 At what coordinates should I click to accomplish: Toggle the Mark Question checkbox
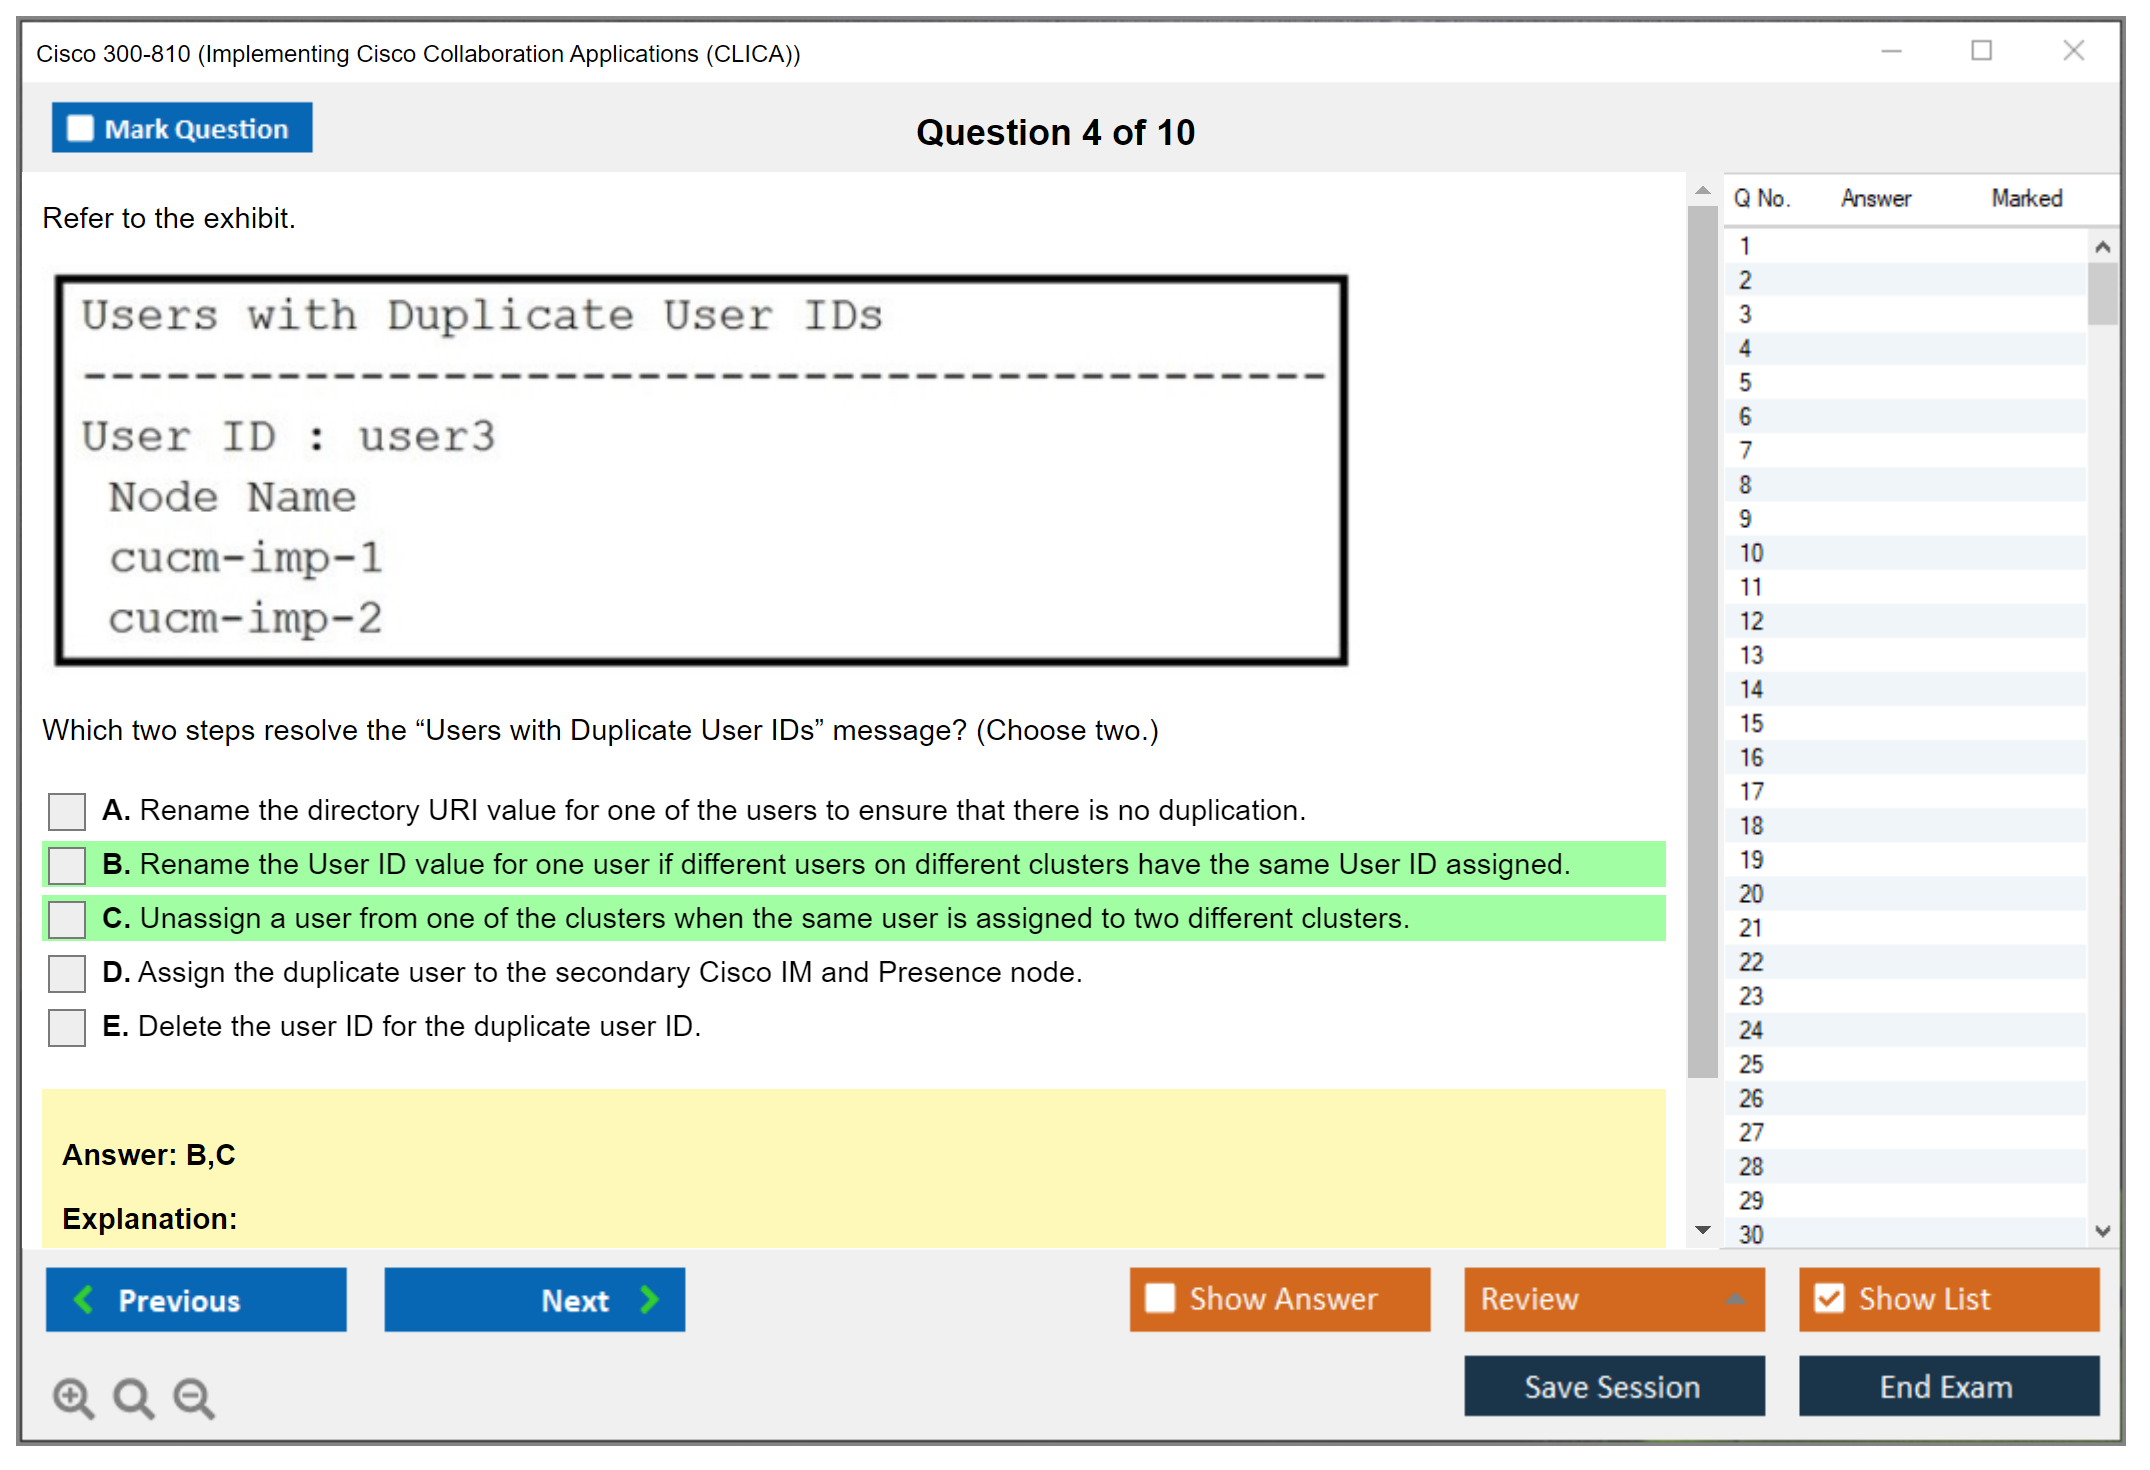coord(80,129)
